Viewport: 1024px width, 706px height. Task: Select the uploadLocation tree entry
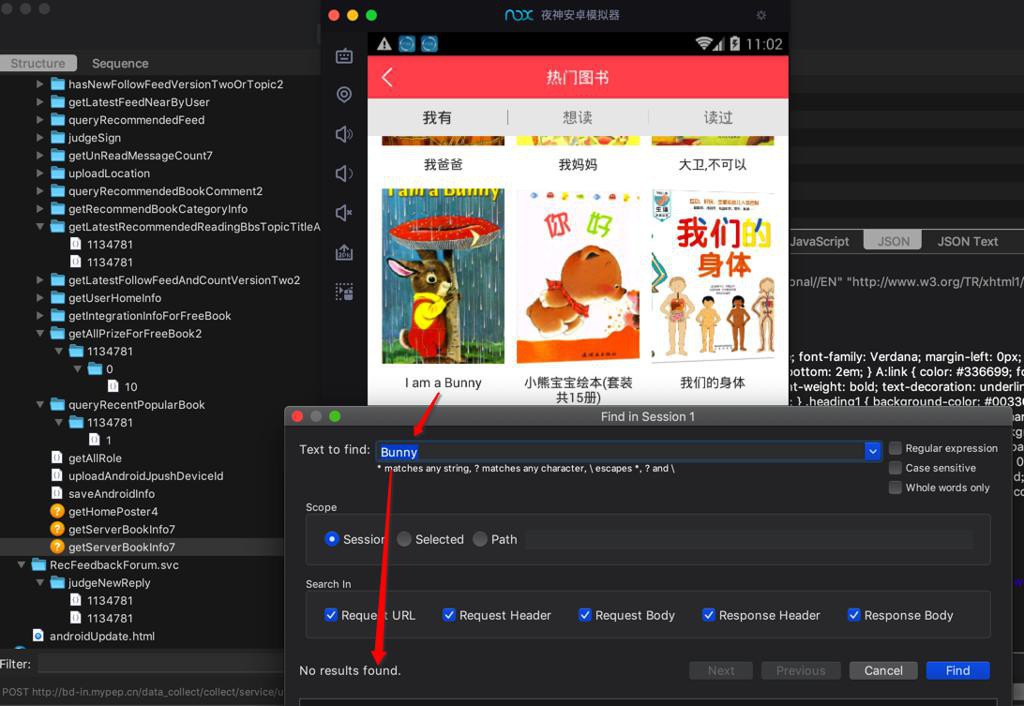click(109, 173)
